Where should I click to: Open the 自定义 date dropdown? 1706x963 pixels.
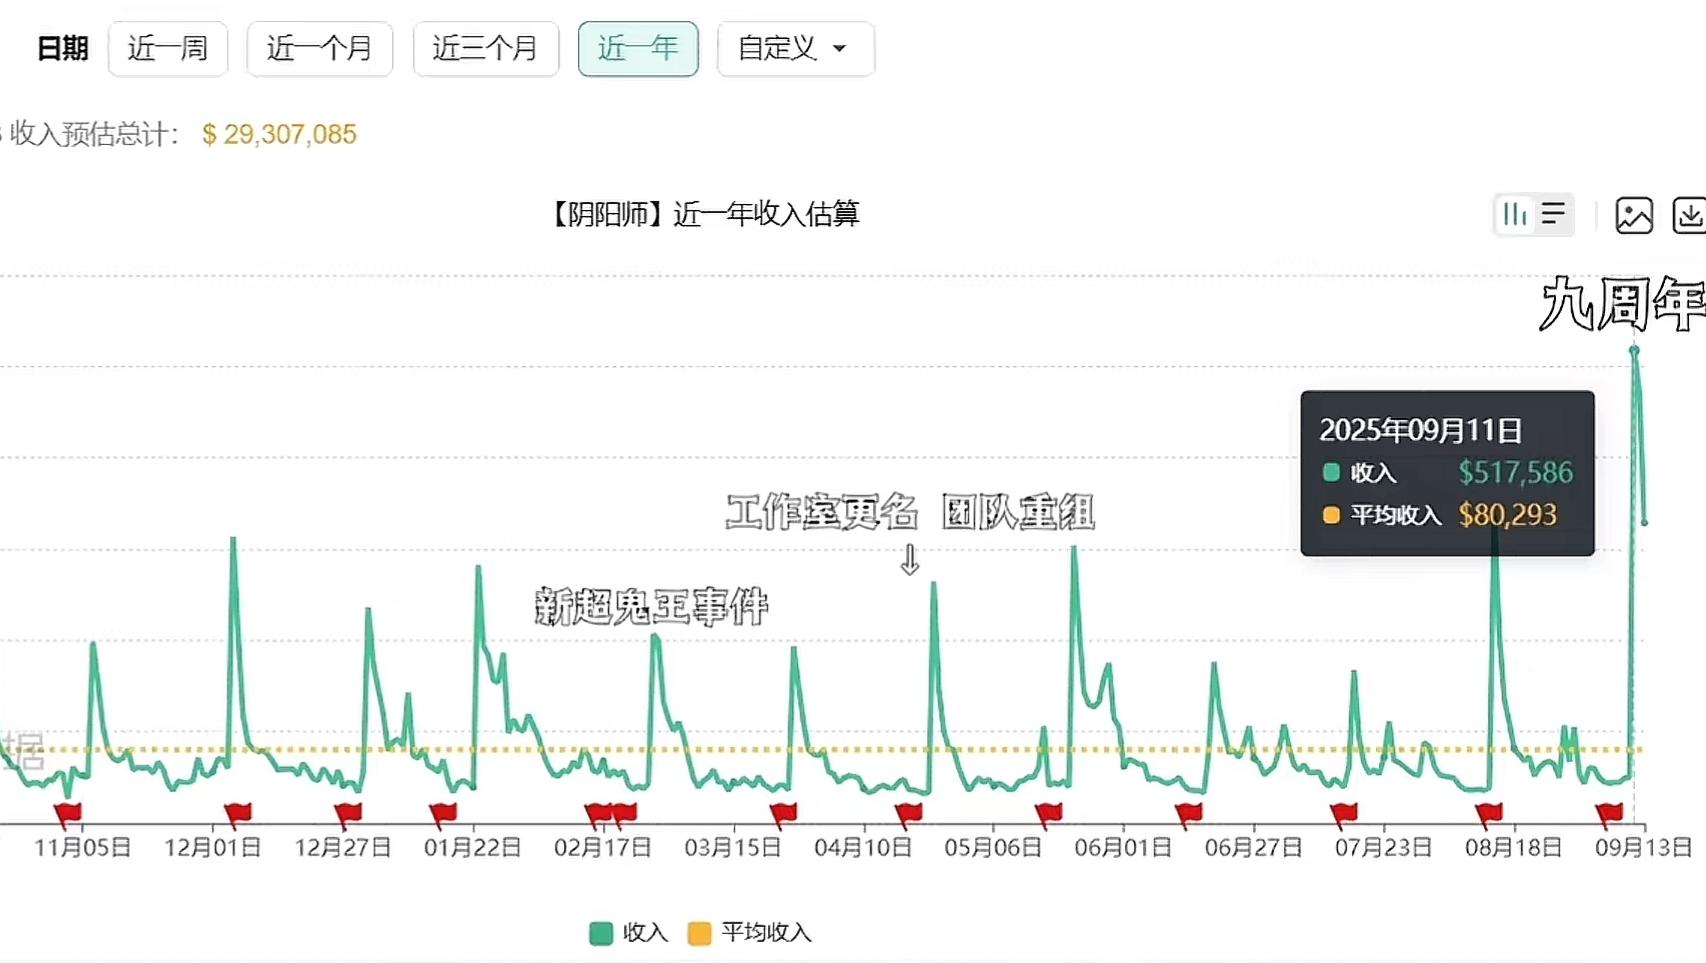click(x=795, y=48)
